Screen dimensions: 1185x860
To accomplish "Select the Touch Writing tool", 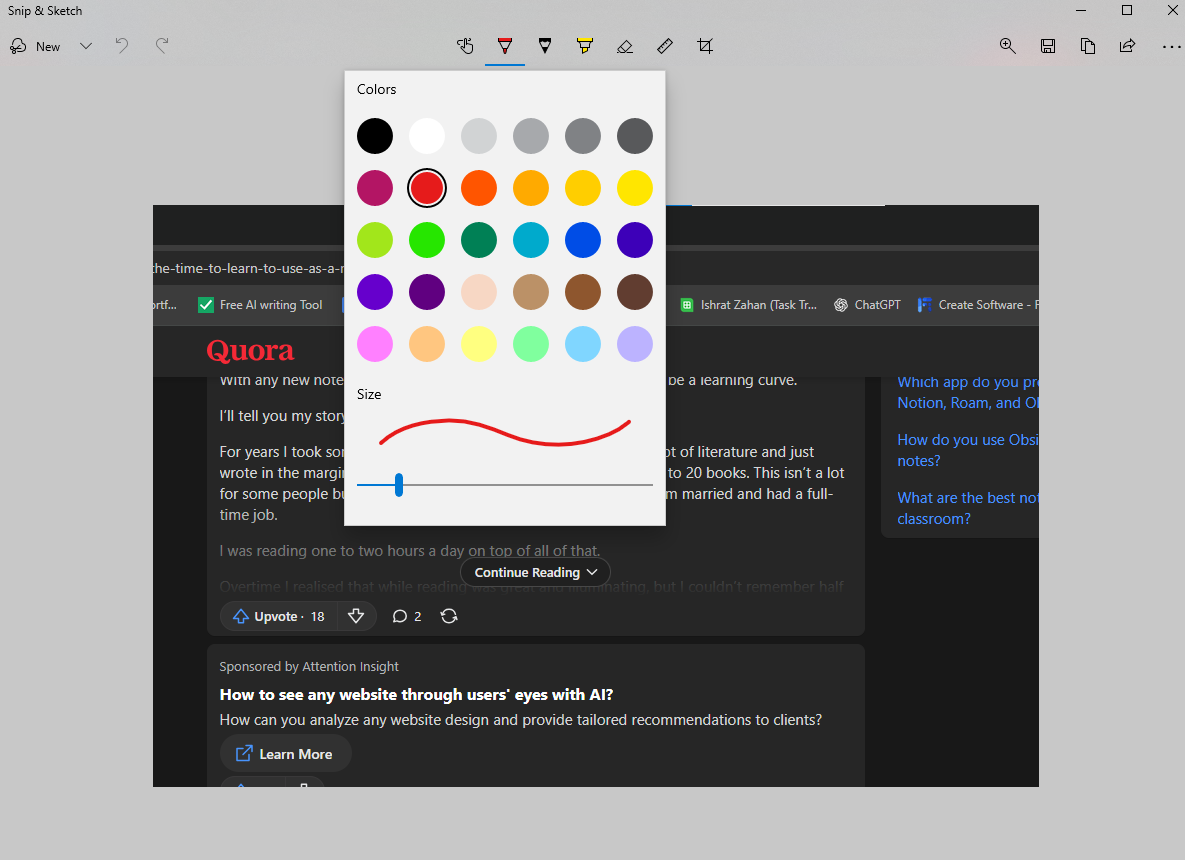I will coord(465,46).
